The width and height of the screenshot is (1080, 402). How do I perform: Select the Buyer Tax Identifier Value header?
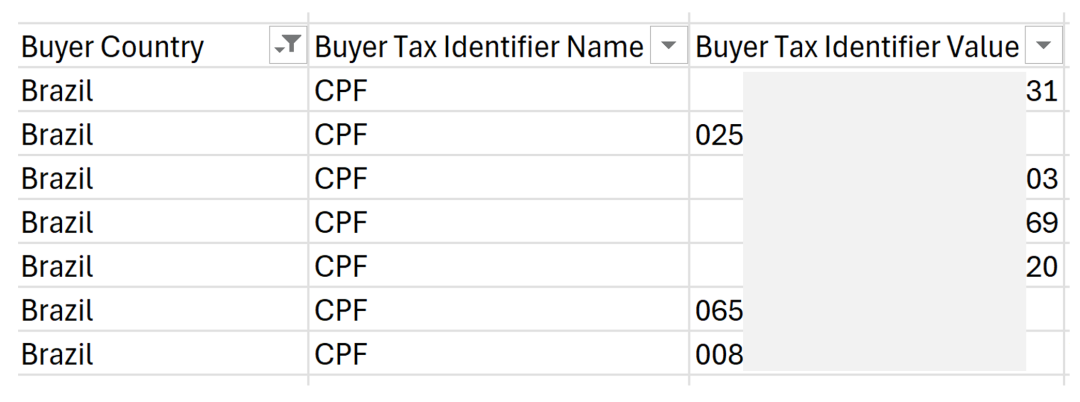(x=877, y=47)
